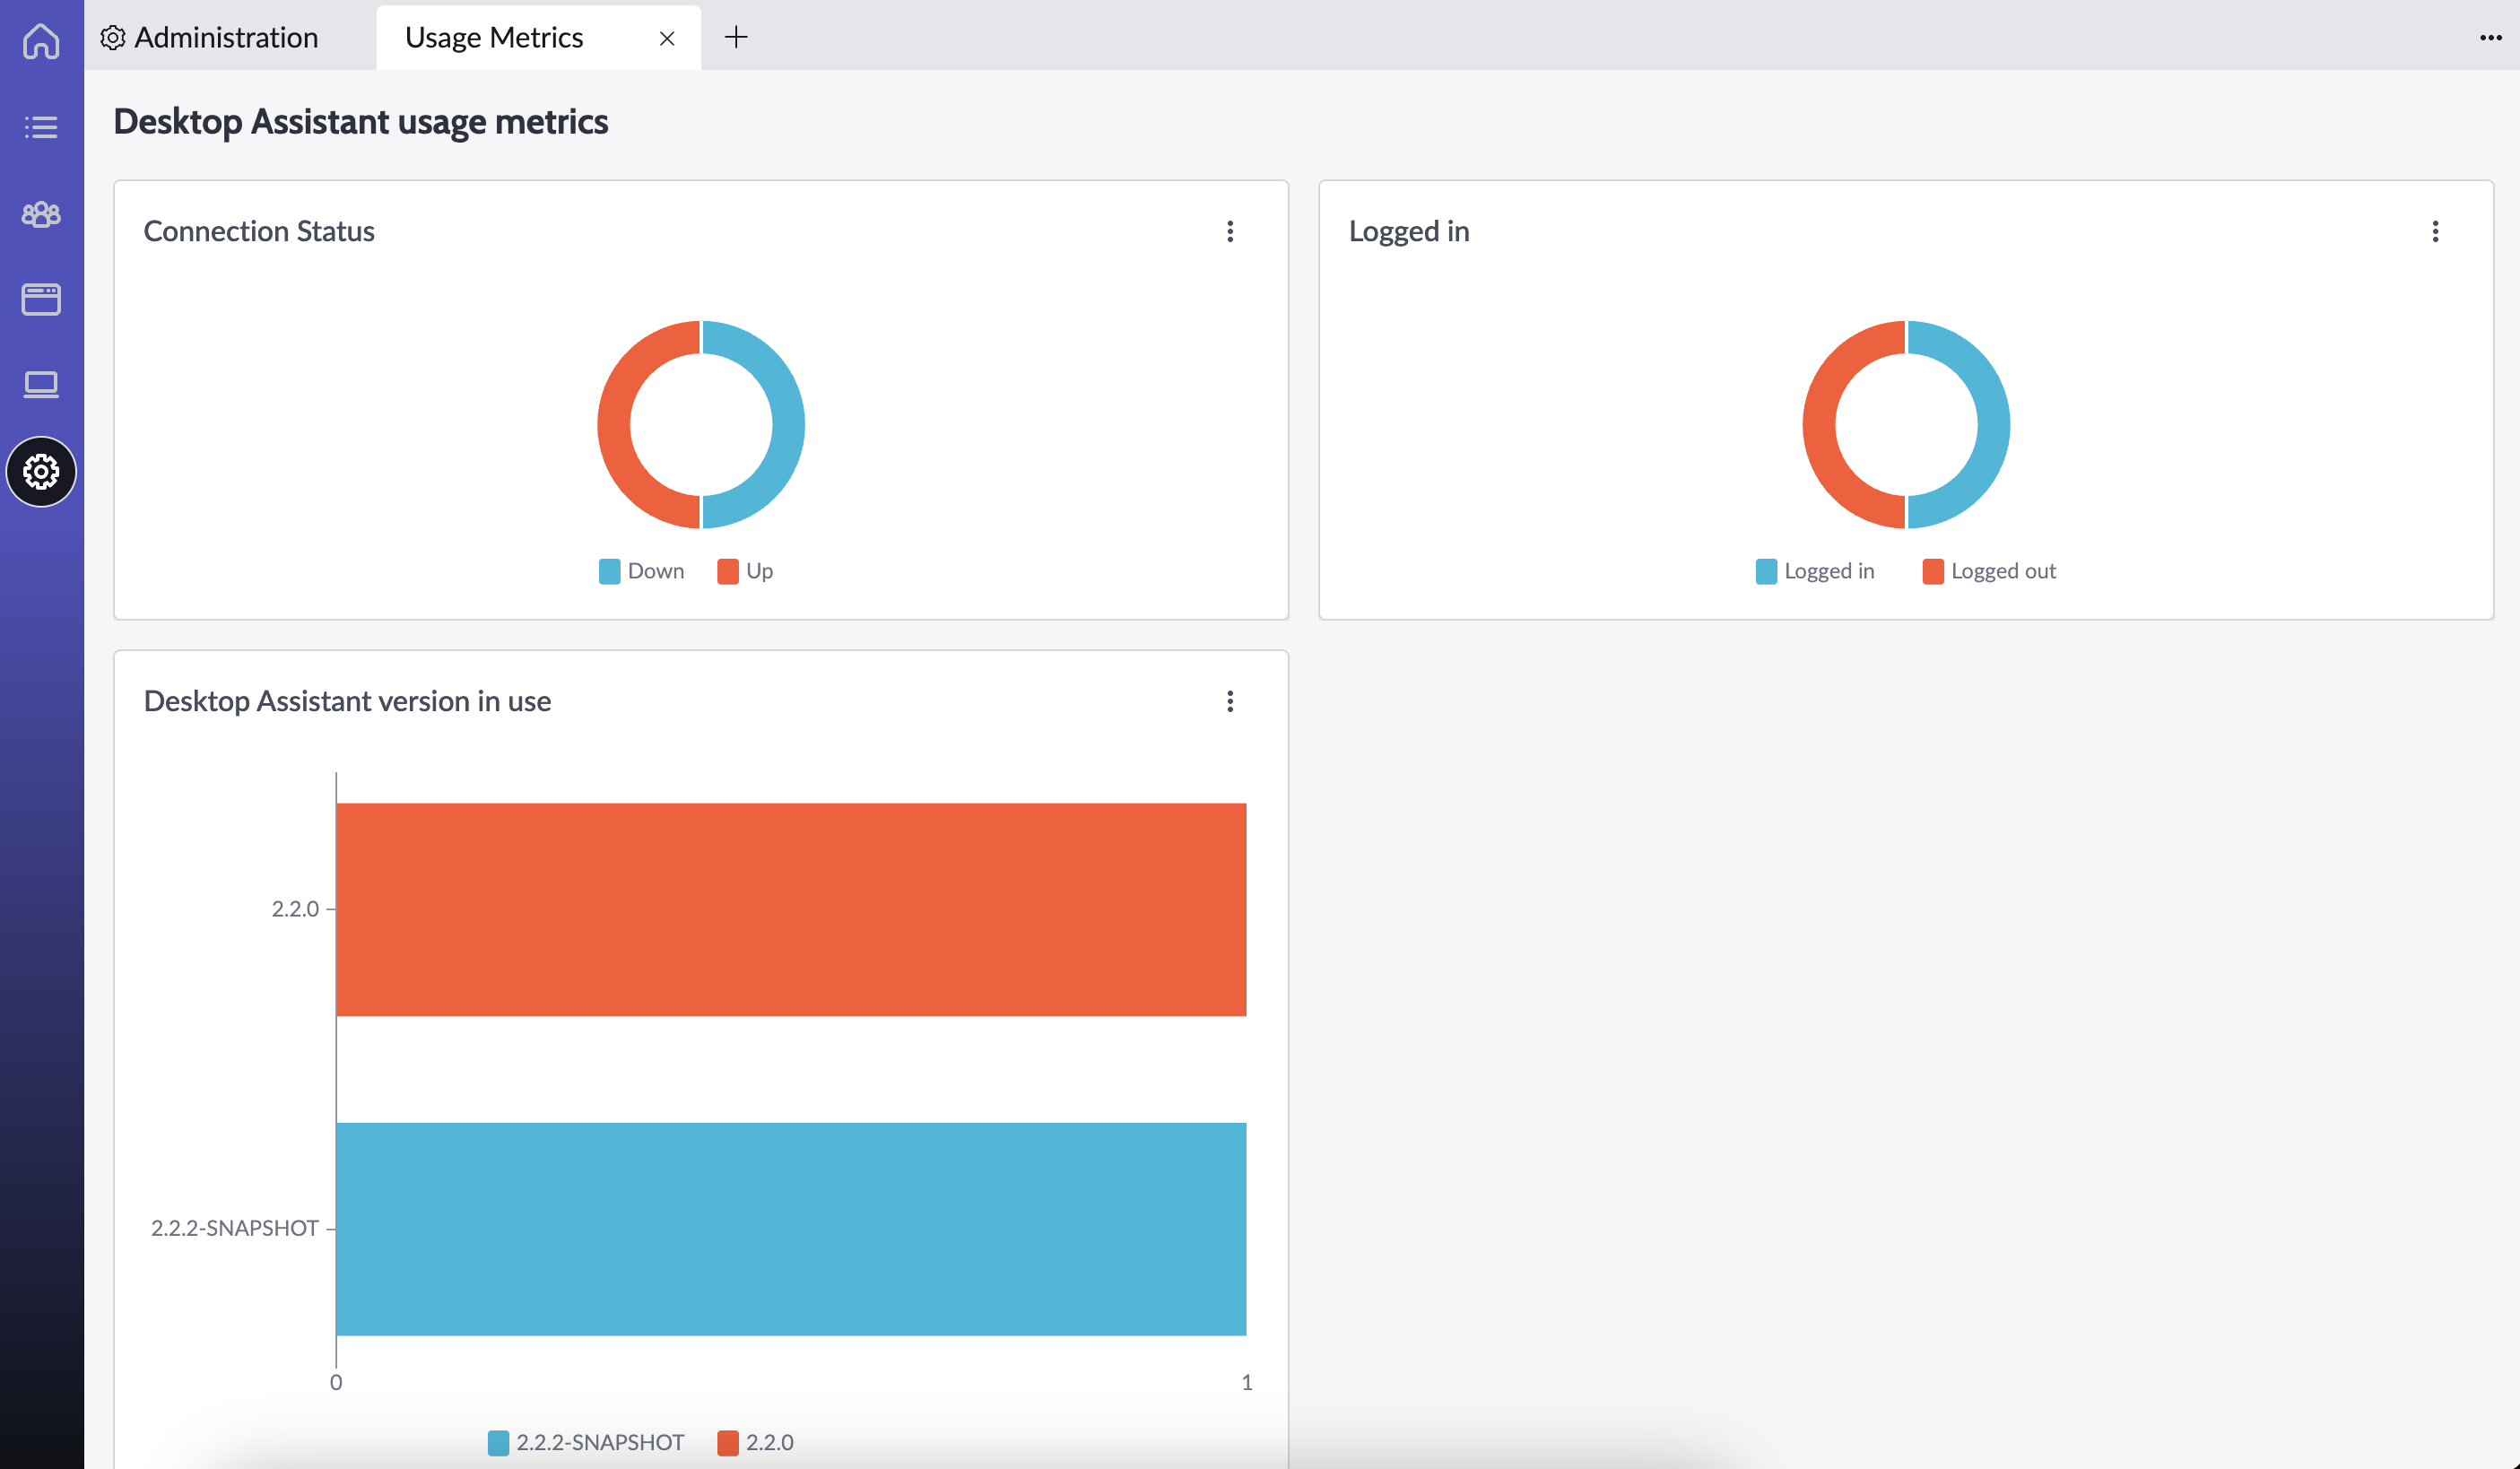This screenshot has width=2520, height=1469.
Task: Click the 2.2.2-SNAPSHOT axis label
Action: tap(234, 1228)
